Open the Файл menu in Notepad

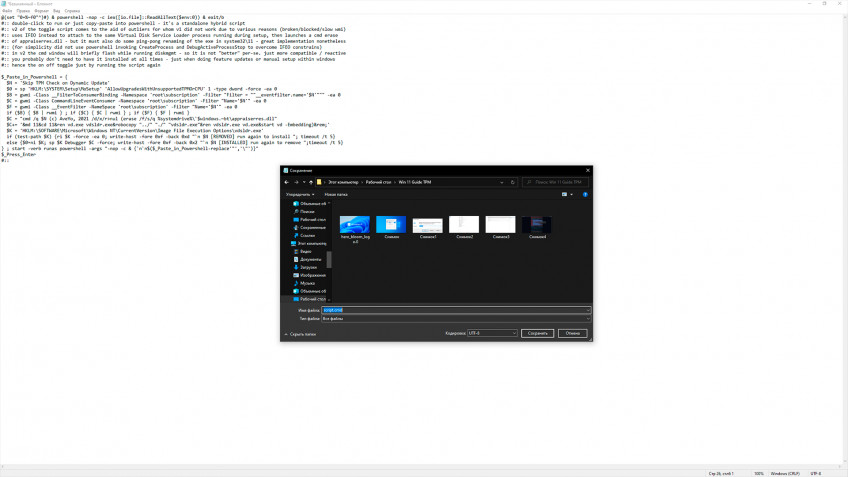point(6,10)
